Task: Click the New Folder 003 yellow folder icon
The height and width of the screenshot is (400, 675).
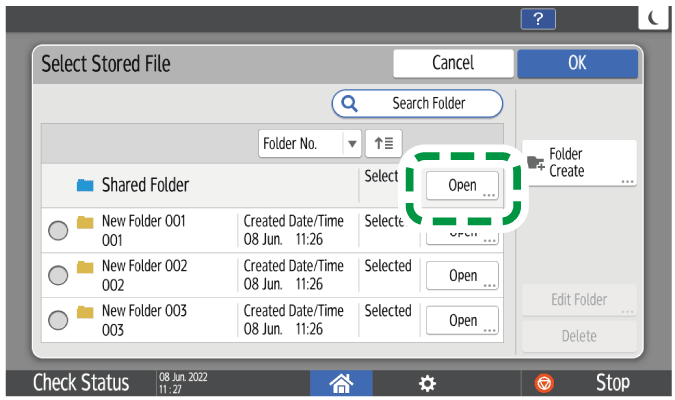Action: (85, 311)
